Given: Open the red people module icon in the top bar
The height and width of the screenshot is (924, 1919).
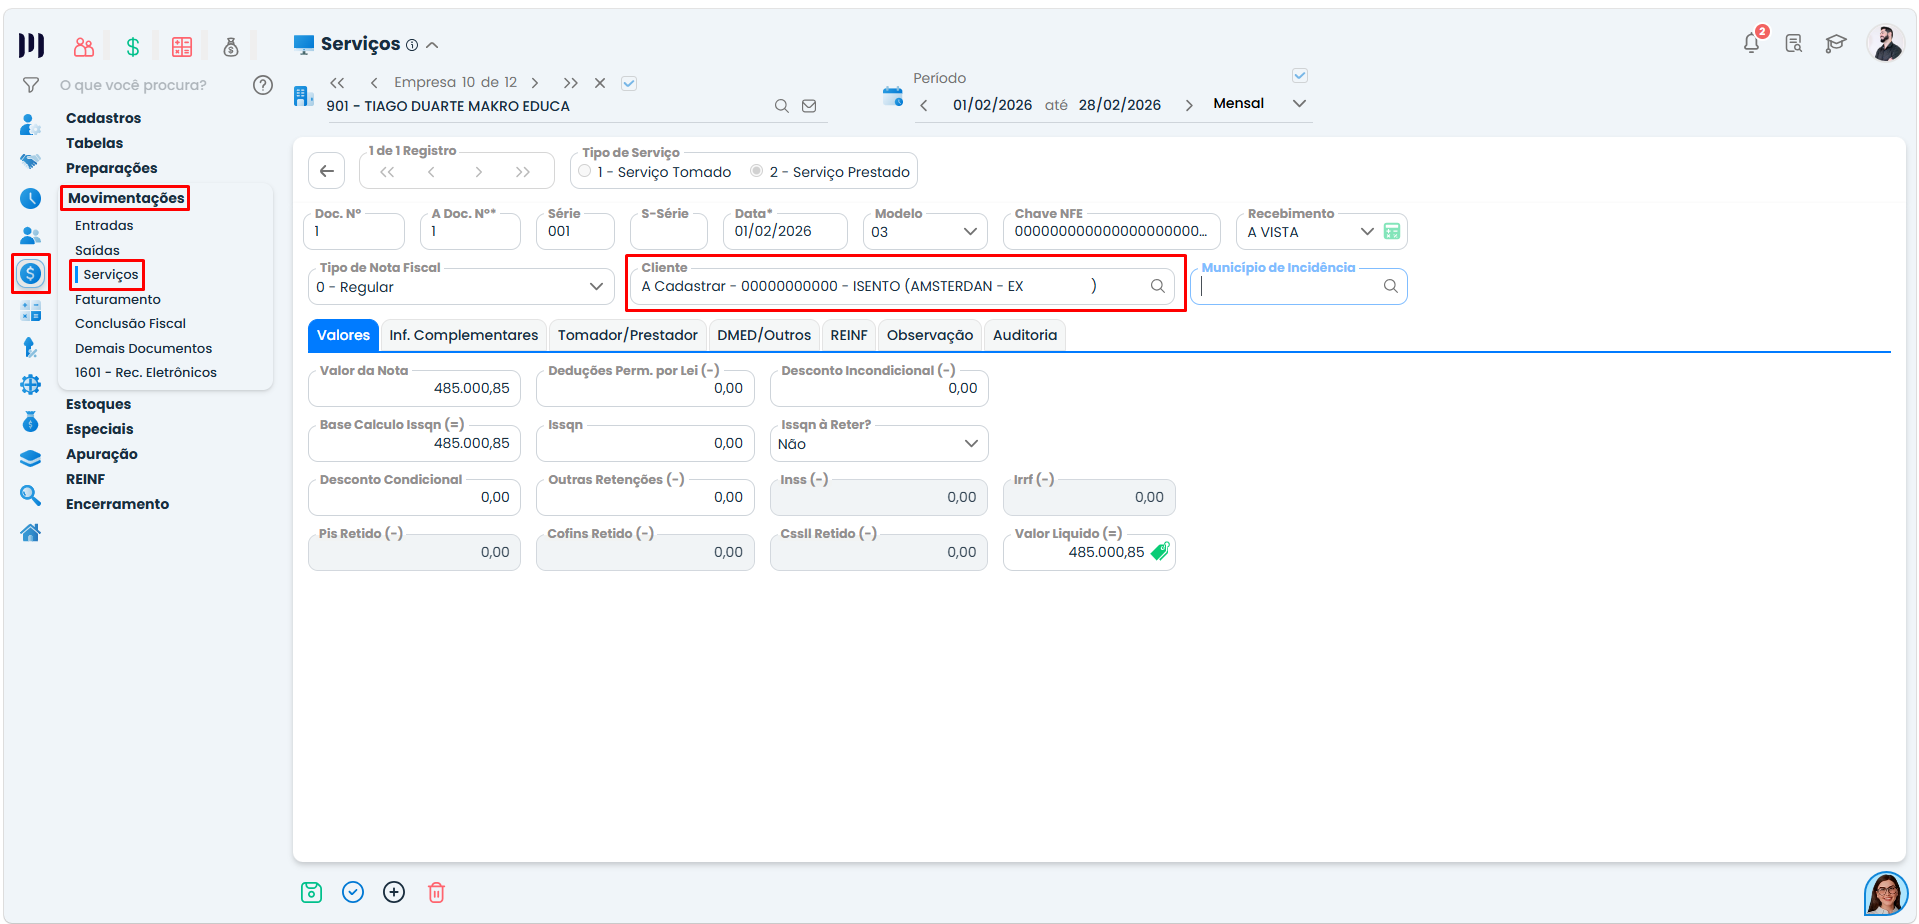Looking at the screenshot, I should [84, 47].
